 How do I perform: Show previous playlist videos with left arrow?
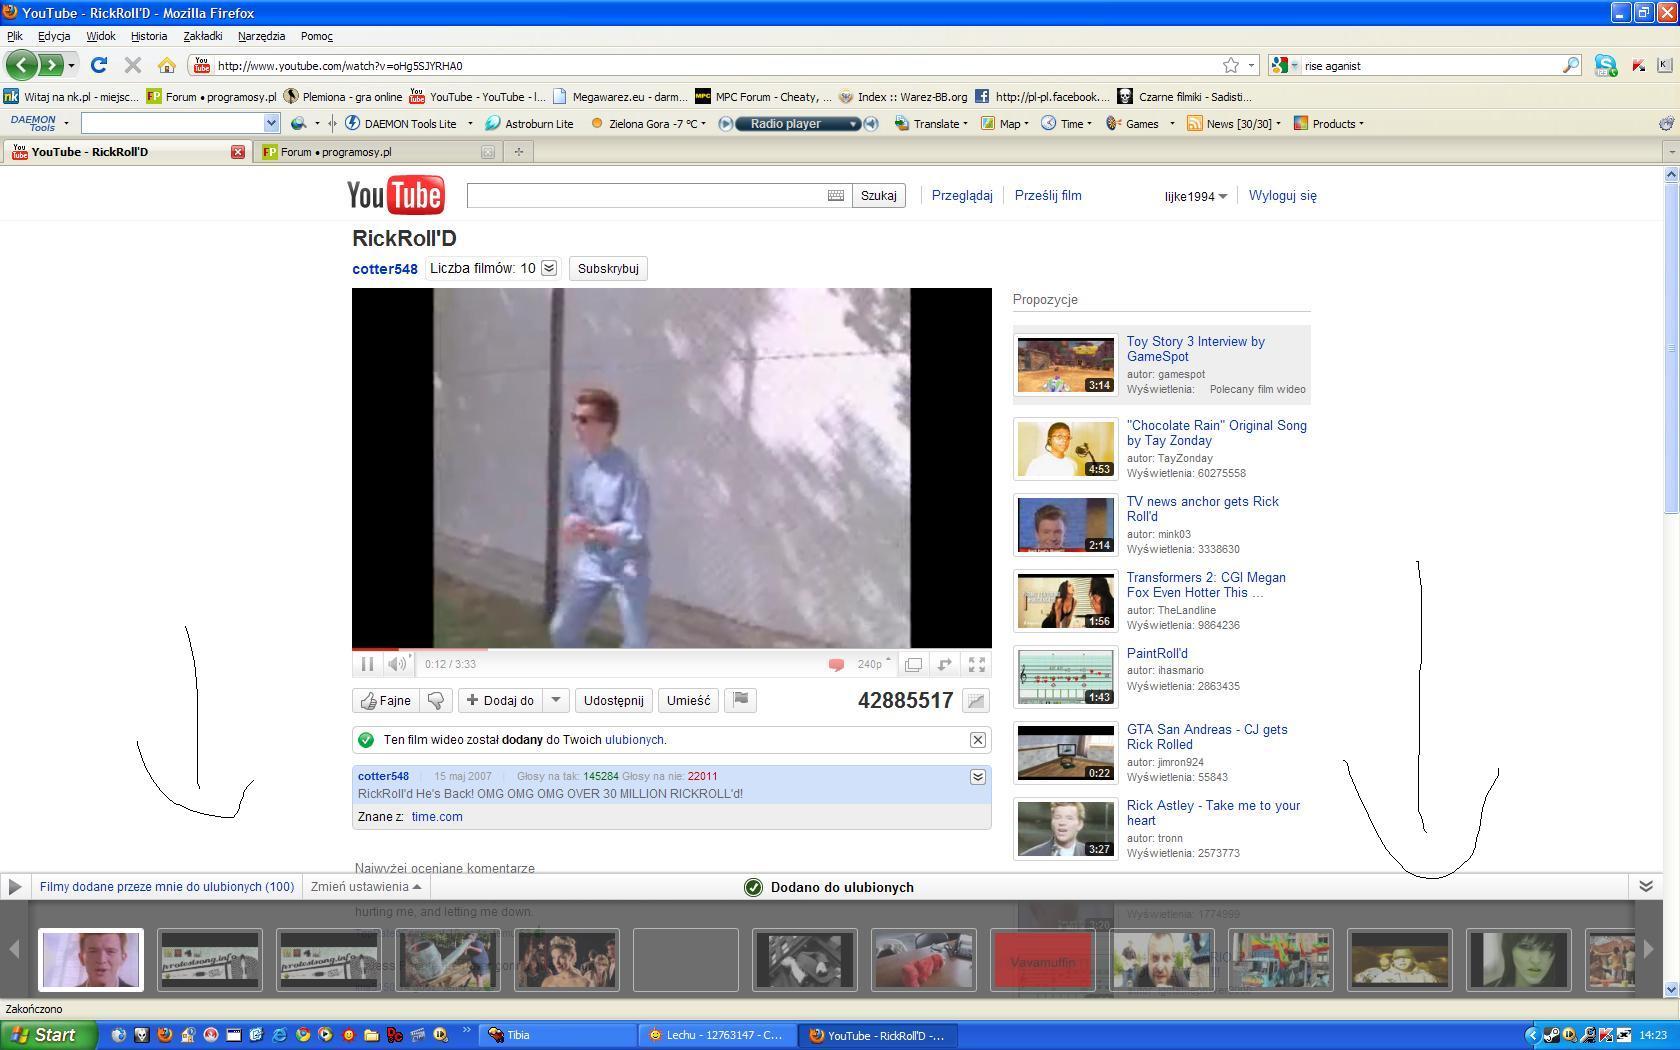coord(14,948)
